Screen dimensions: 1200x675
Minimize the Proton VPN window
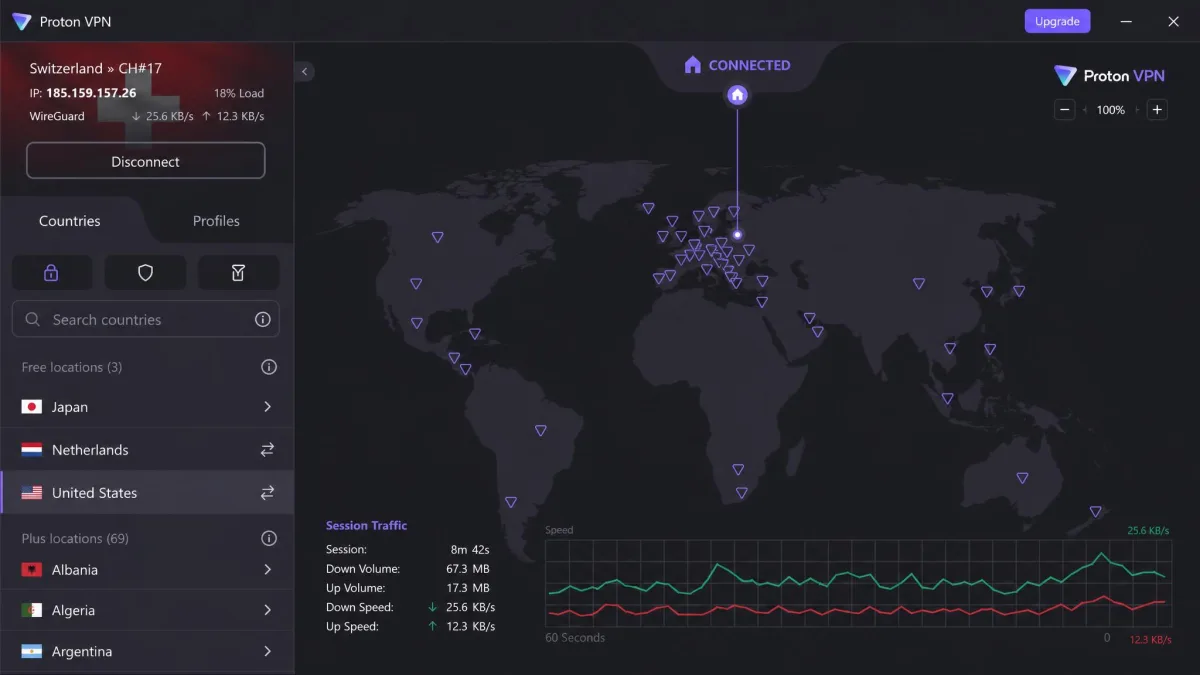point(1128,21)
